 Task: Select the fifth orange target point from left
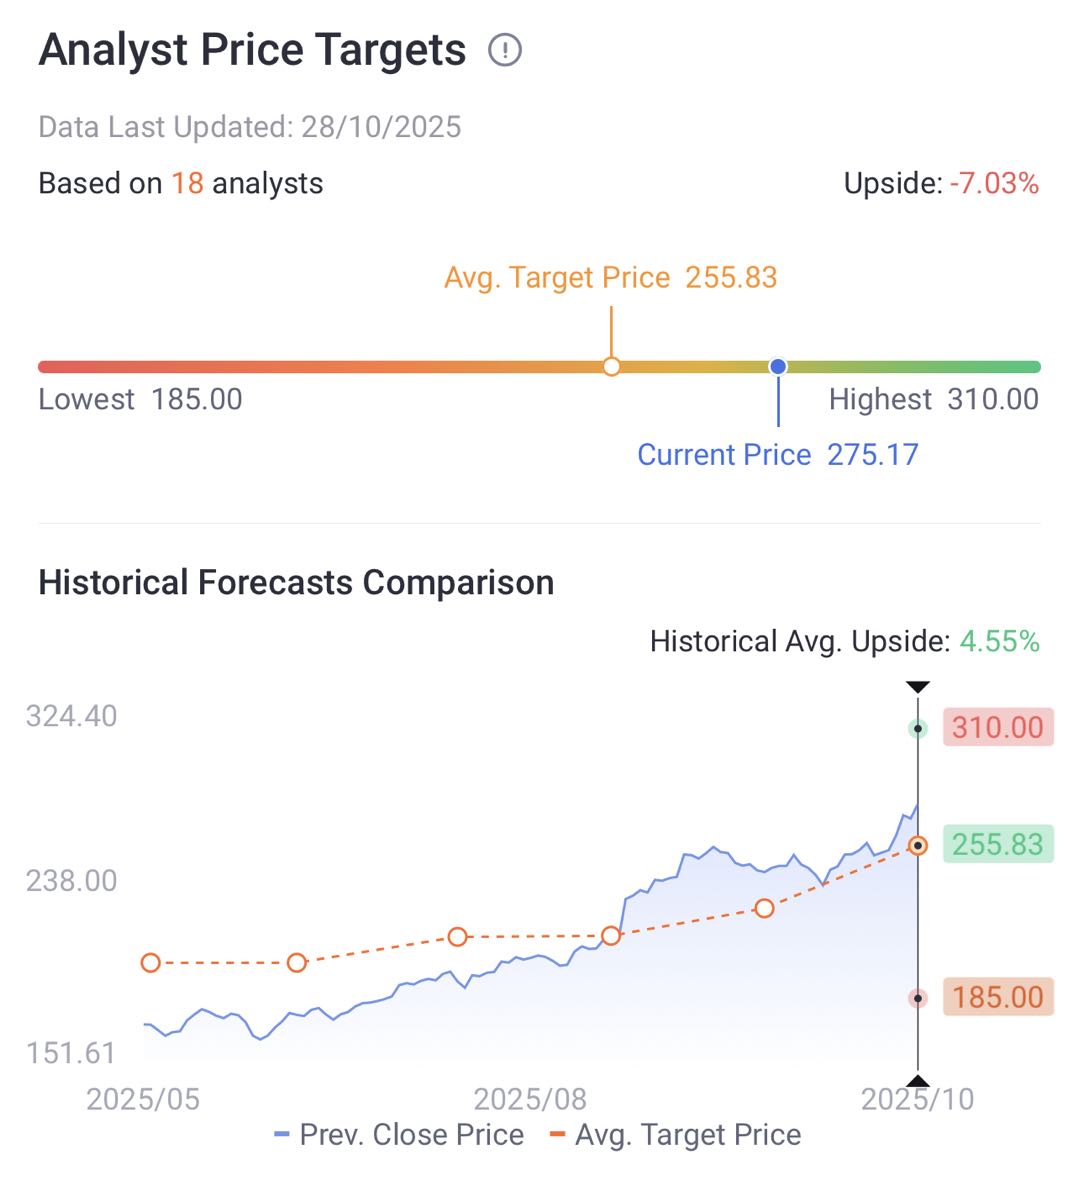pyautogui.click(x=765, y=908)
